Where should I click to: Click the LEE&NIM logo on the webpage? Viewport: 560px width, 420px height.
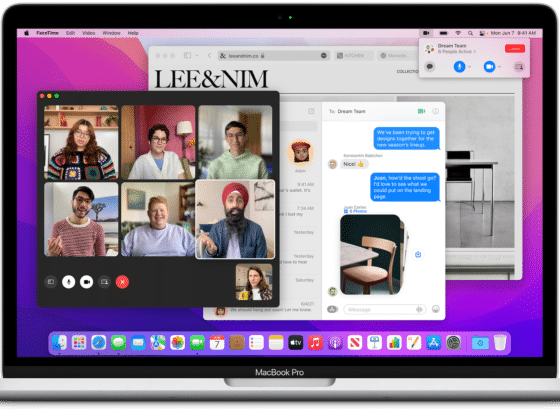click(211, 79)
